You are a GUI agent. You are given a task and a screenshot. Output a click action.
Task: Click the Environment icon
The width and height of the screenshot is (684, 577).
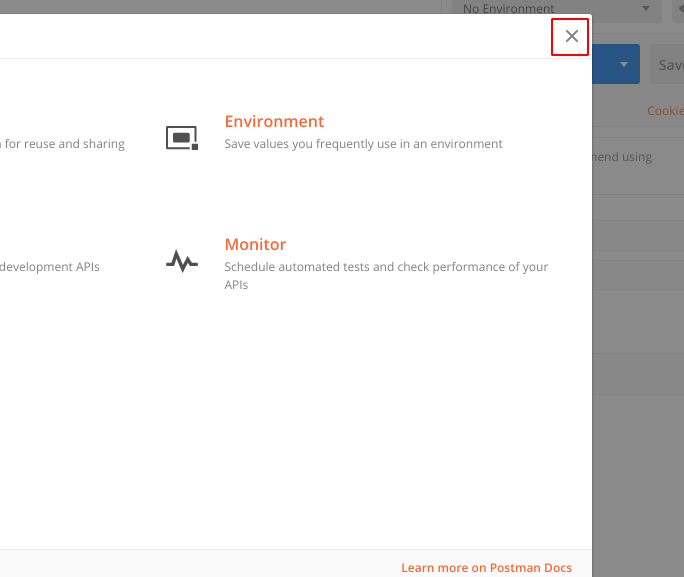tap(181, 138)
